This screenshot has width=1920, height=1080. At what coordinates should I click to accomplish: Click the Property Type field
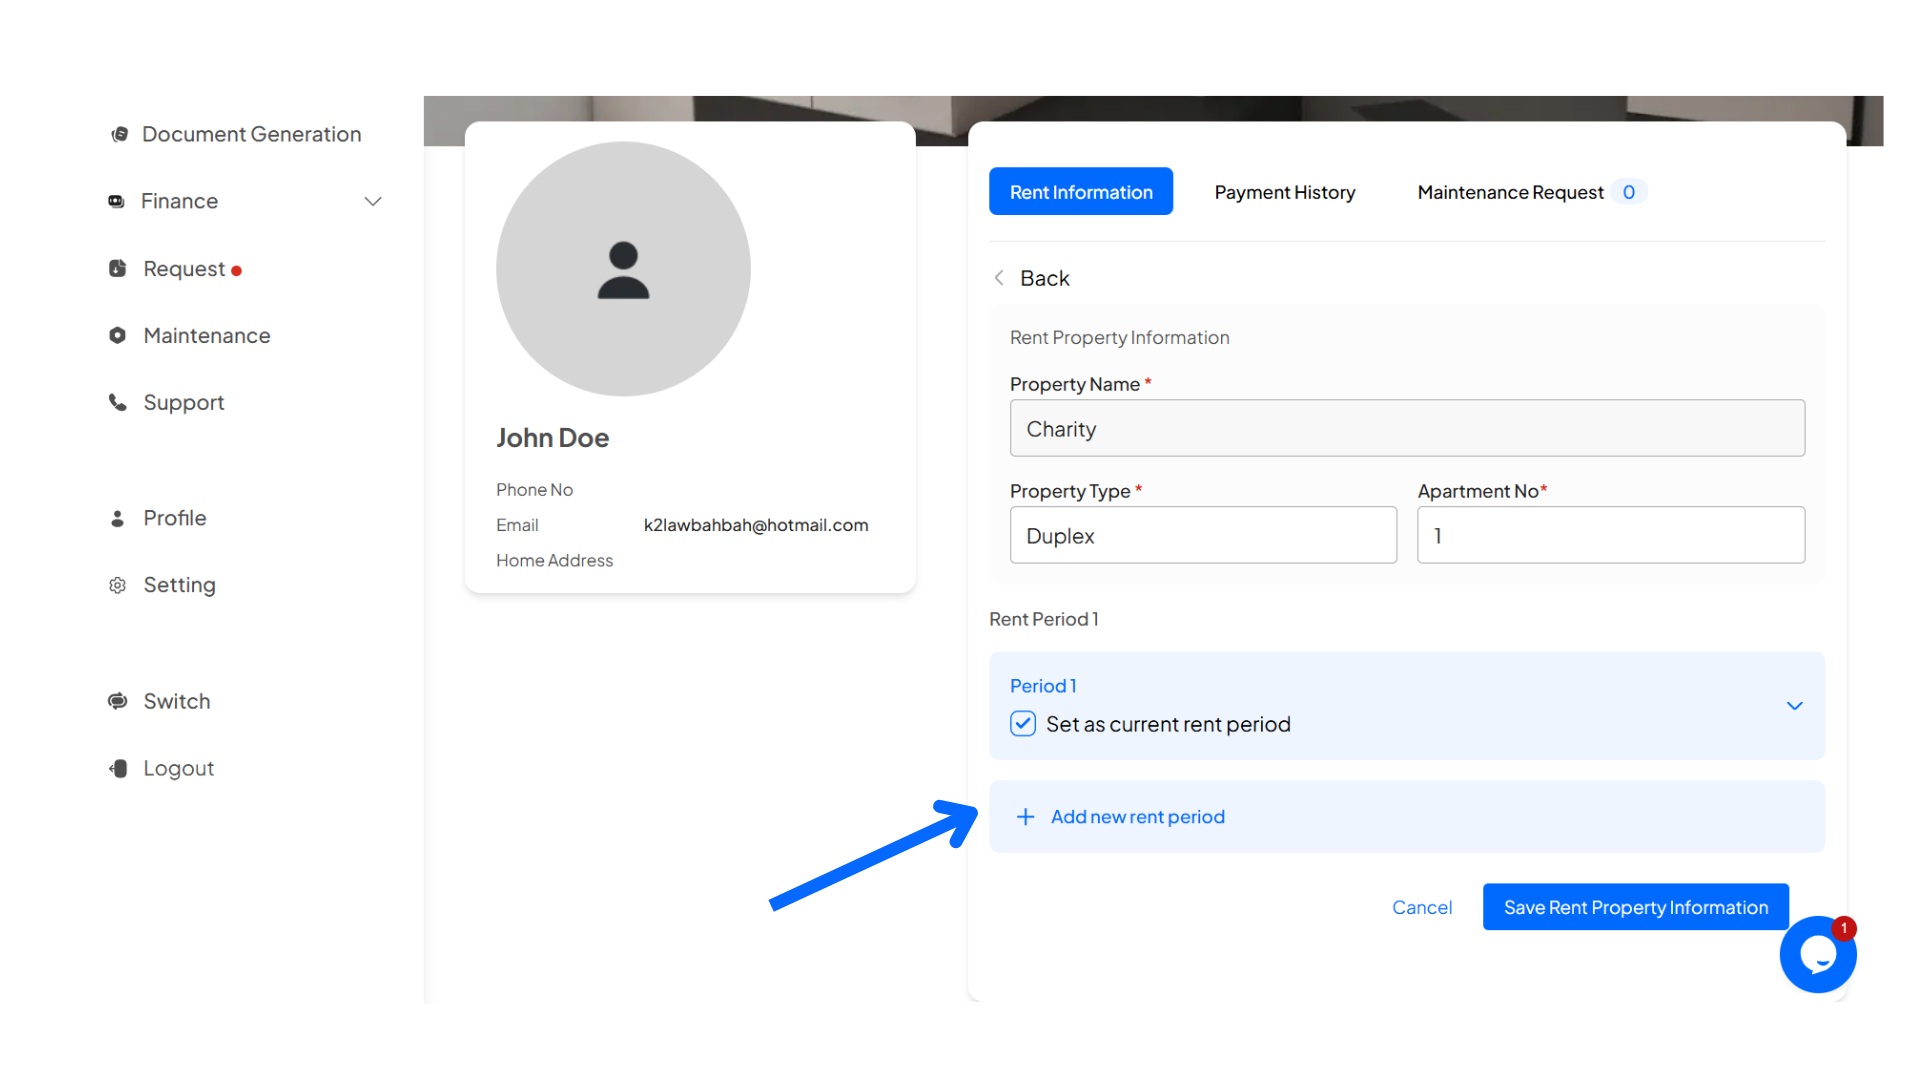pyautogui.click(x=1203, y=535)
